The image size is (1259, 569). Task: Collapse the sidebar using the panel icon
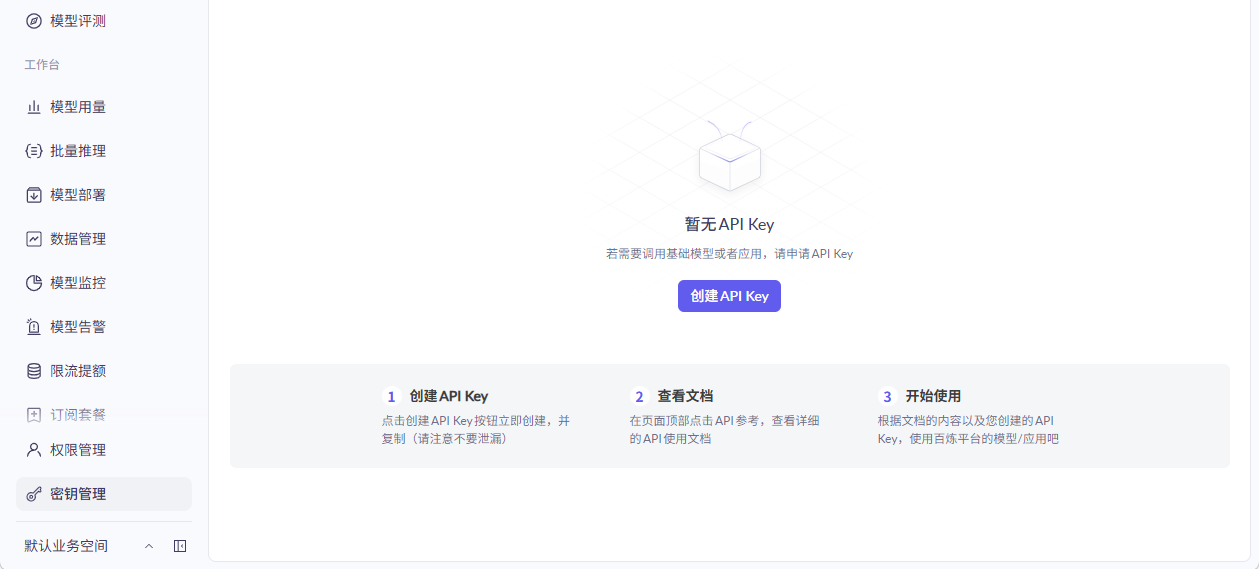[x=180, y=546]
